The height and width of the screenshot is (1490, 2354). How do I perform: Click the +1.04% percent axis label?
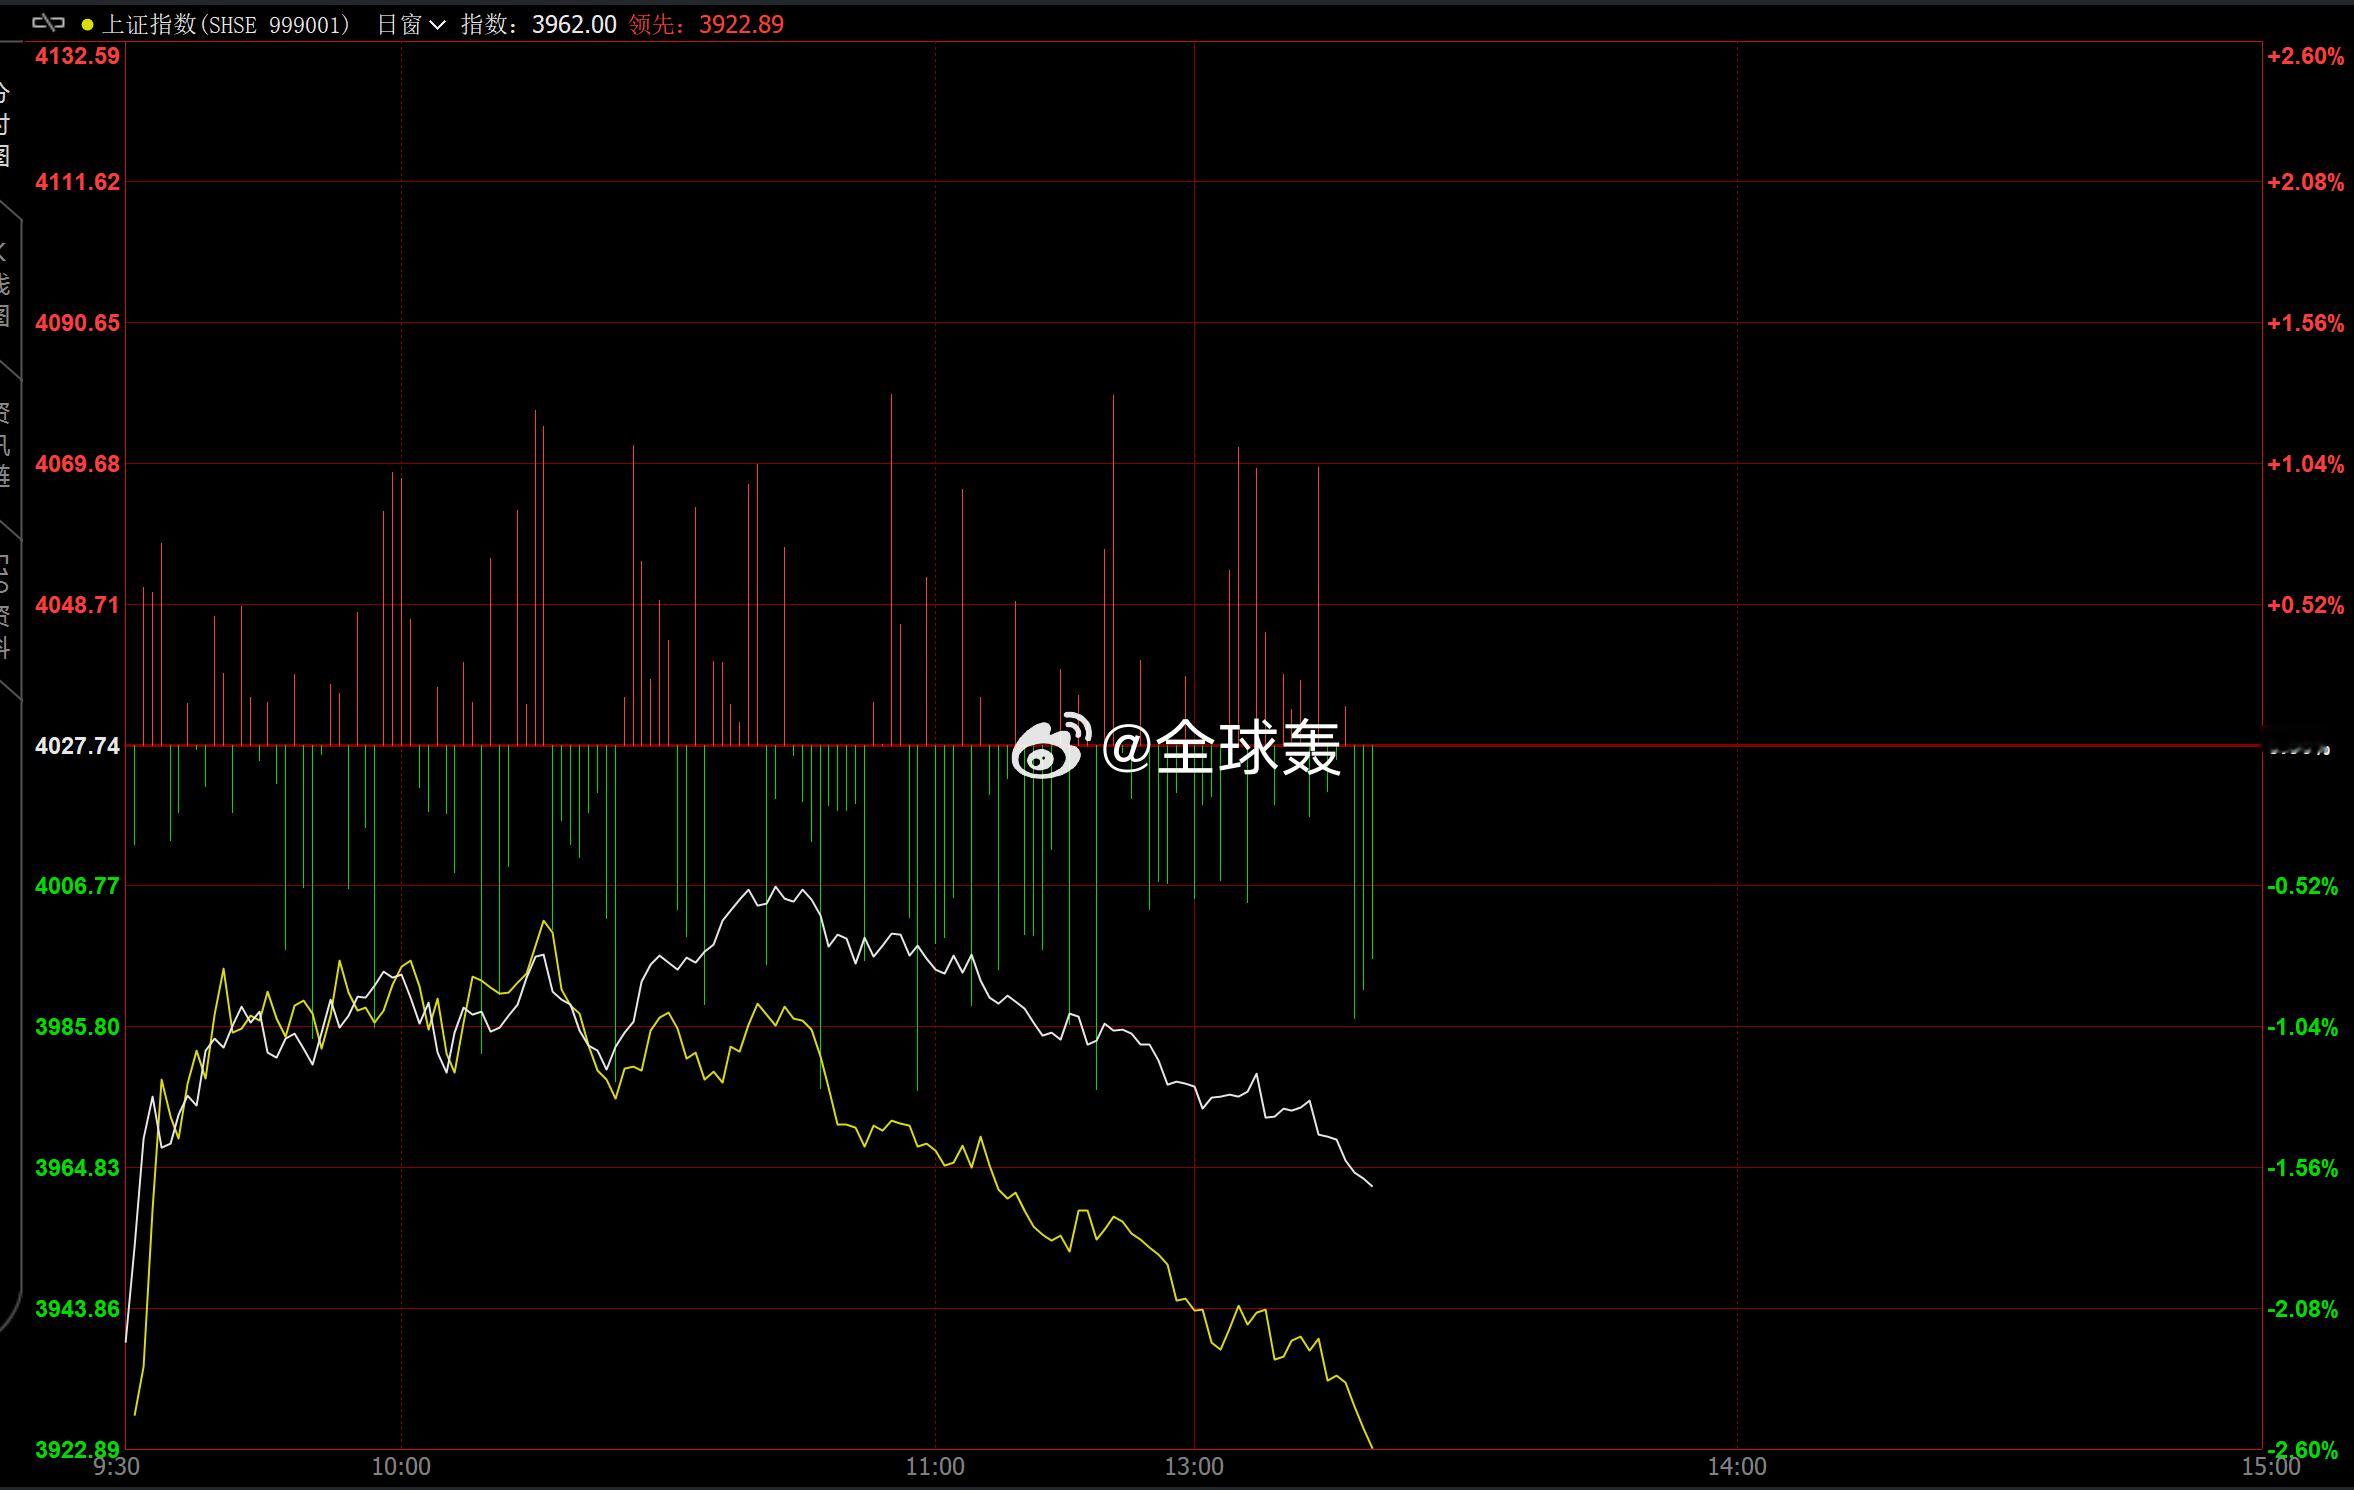pyautogui.click(x=2305, y=464)
